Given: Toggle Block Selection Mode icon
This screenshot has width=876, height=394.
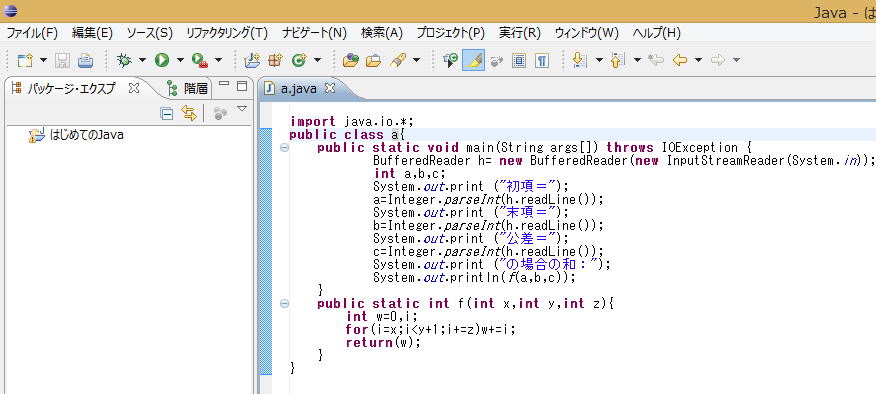Looking at the screenshot, I should 519,60.
